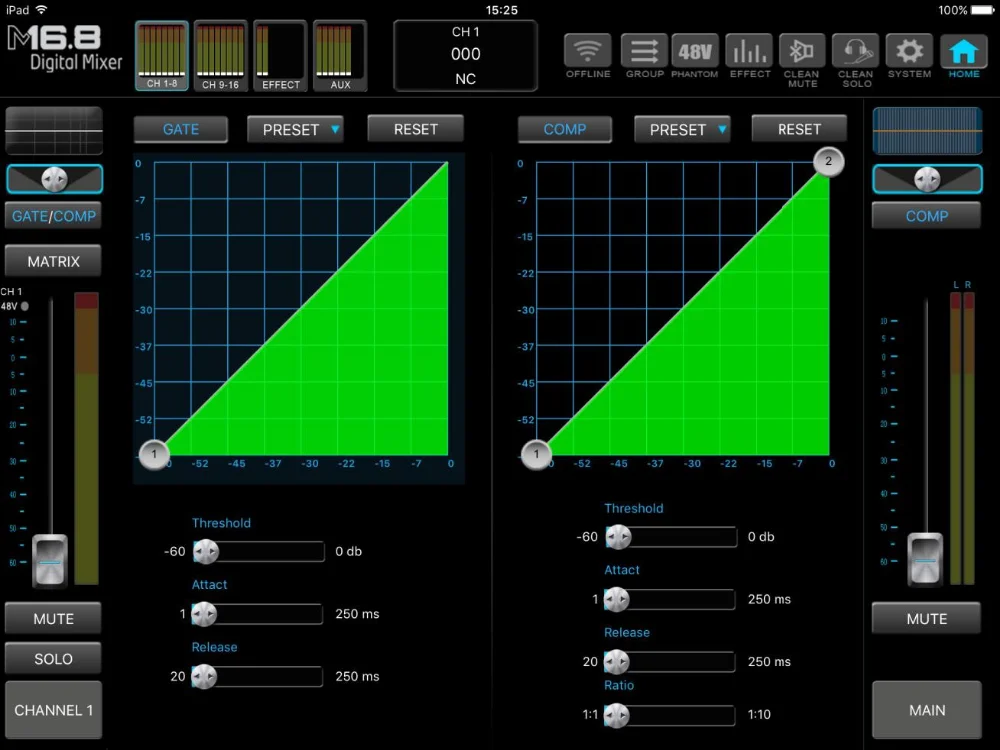Enable the COMP processor on channel
1000x750 pixels.
564,129
